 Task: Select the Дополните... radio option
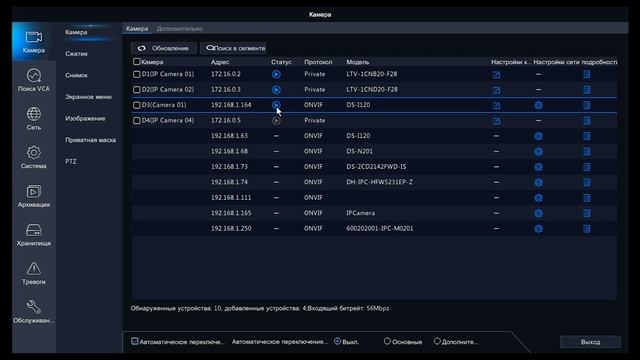(437, 341)
